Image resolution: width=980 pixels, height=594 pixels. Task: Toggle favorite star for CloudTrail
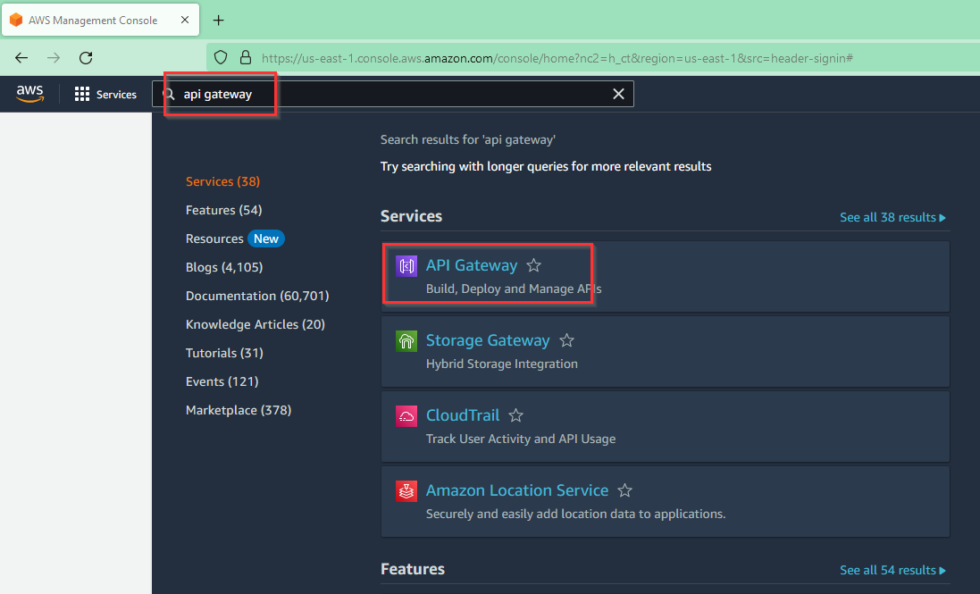(x=516, y=416)
